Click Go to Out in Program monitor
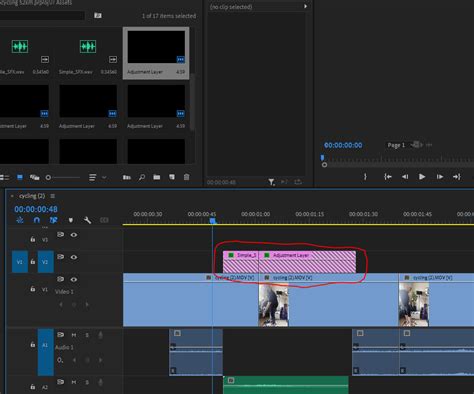The width and height of the screenshot is (474, 394). (x=457, y=177)
